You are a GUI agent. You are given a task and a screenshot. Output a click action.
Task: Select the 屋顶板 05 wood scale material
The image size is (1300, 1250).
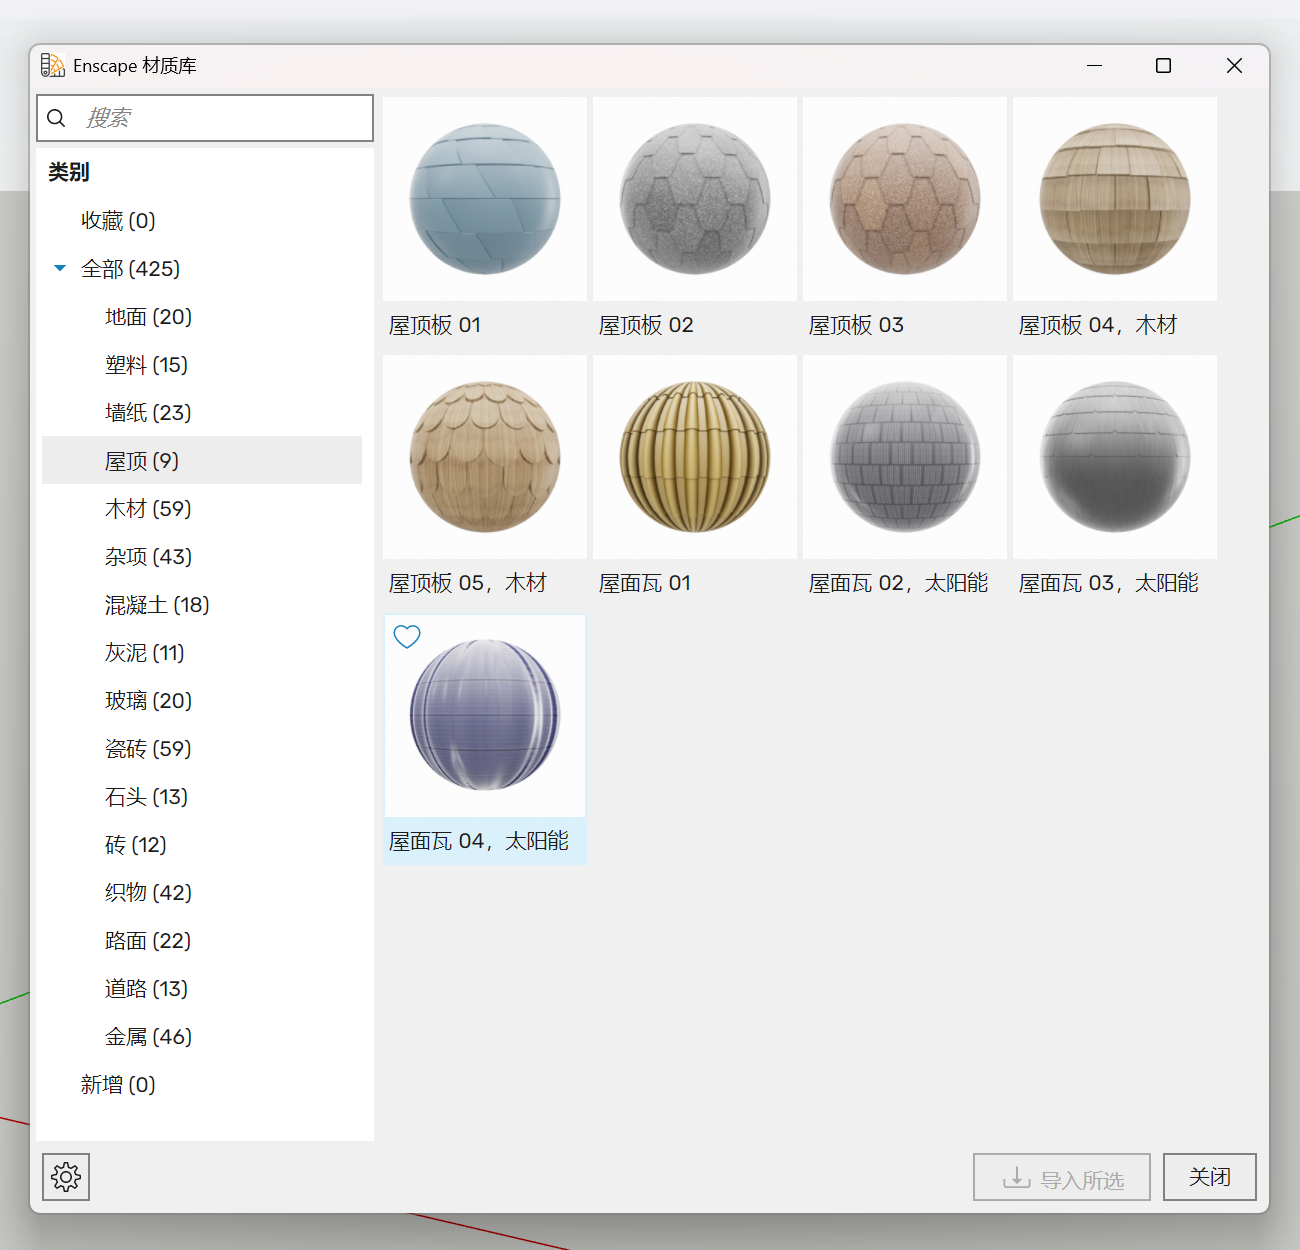click(485, 457)
